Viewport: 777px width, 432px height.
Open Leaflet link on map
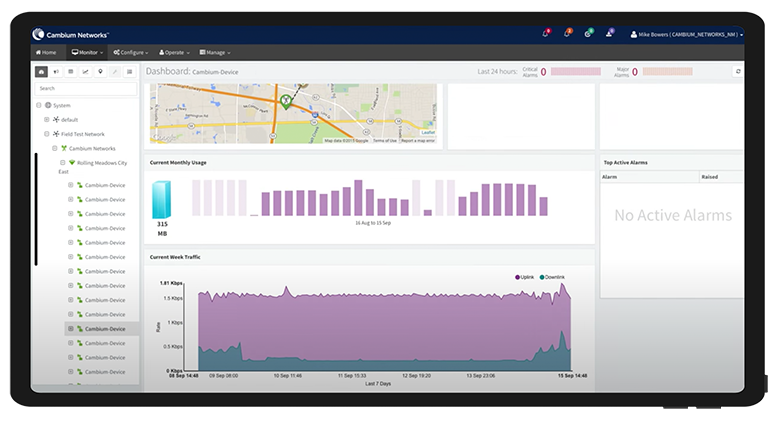(x=428, y=132)
